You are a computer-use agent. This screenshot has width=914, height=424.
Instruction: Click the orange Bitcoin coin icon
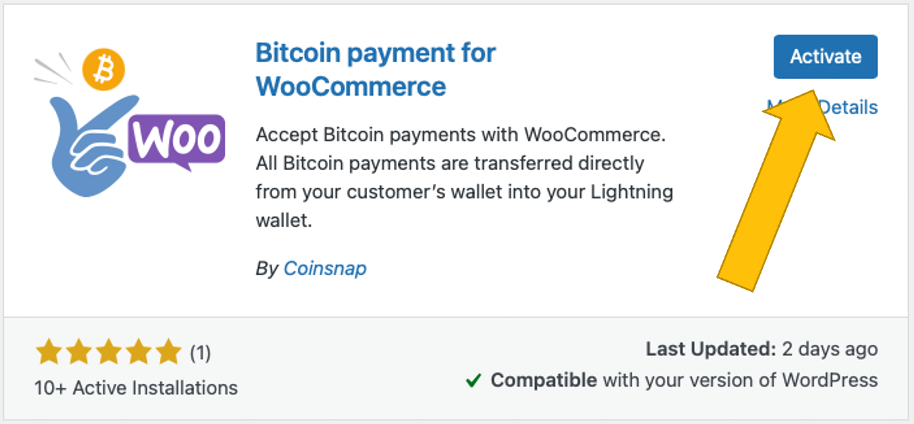[101, 69]
